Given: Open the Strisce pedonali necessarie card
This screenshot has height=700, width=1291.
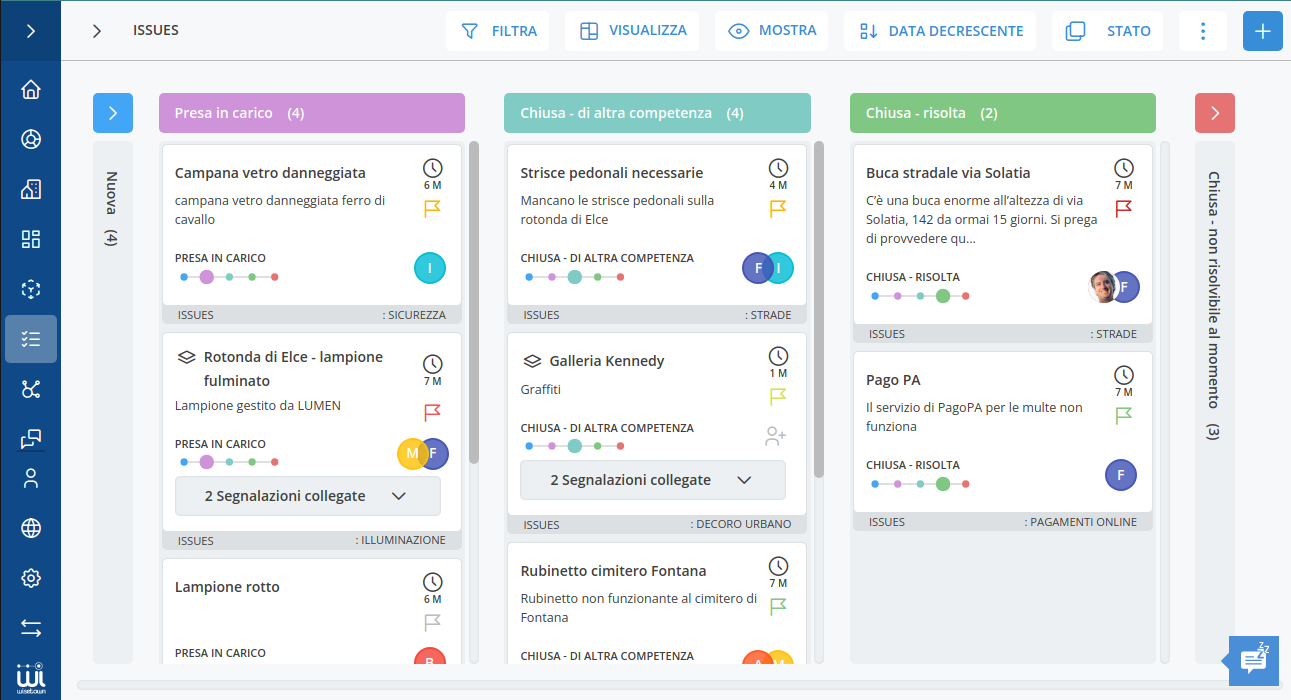Looking at the screenshot, I should coord(611,173).
